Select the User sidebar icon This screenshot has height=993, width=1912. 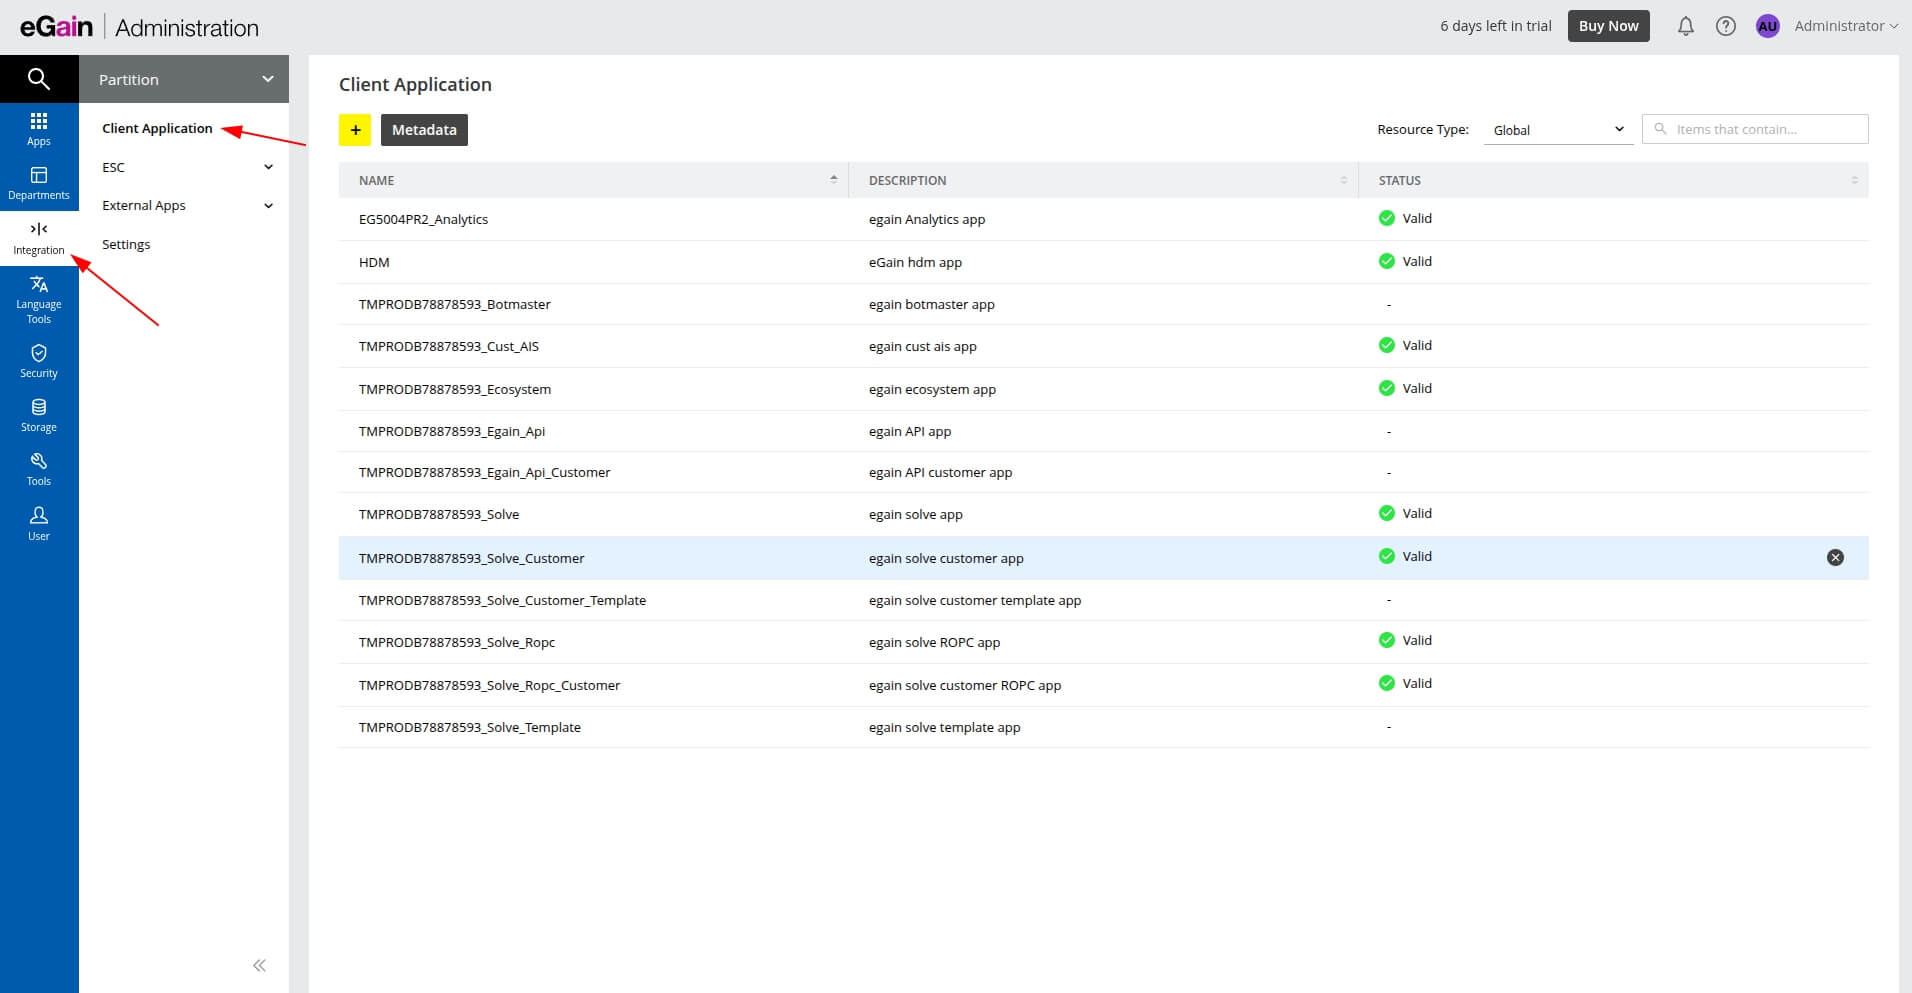(x=38, y=522)
